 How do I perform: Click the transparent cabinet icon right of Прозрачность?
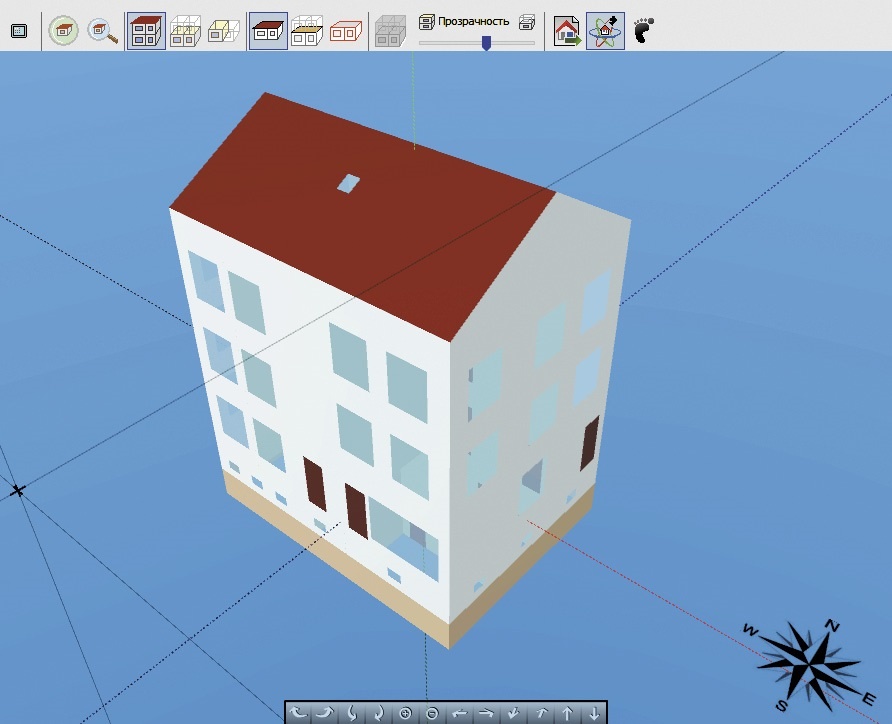point(527,22)
